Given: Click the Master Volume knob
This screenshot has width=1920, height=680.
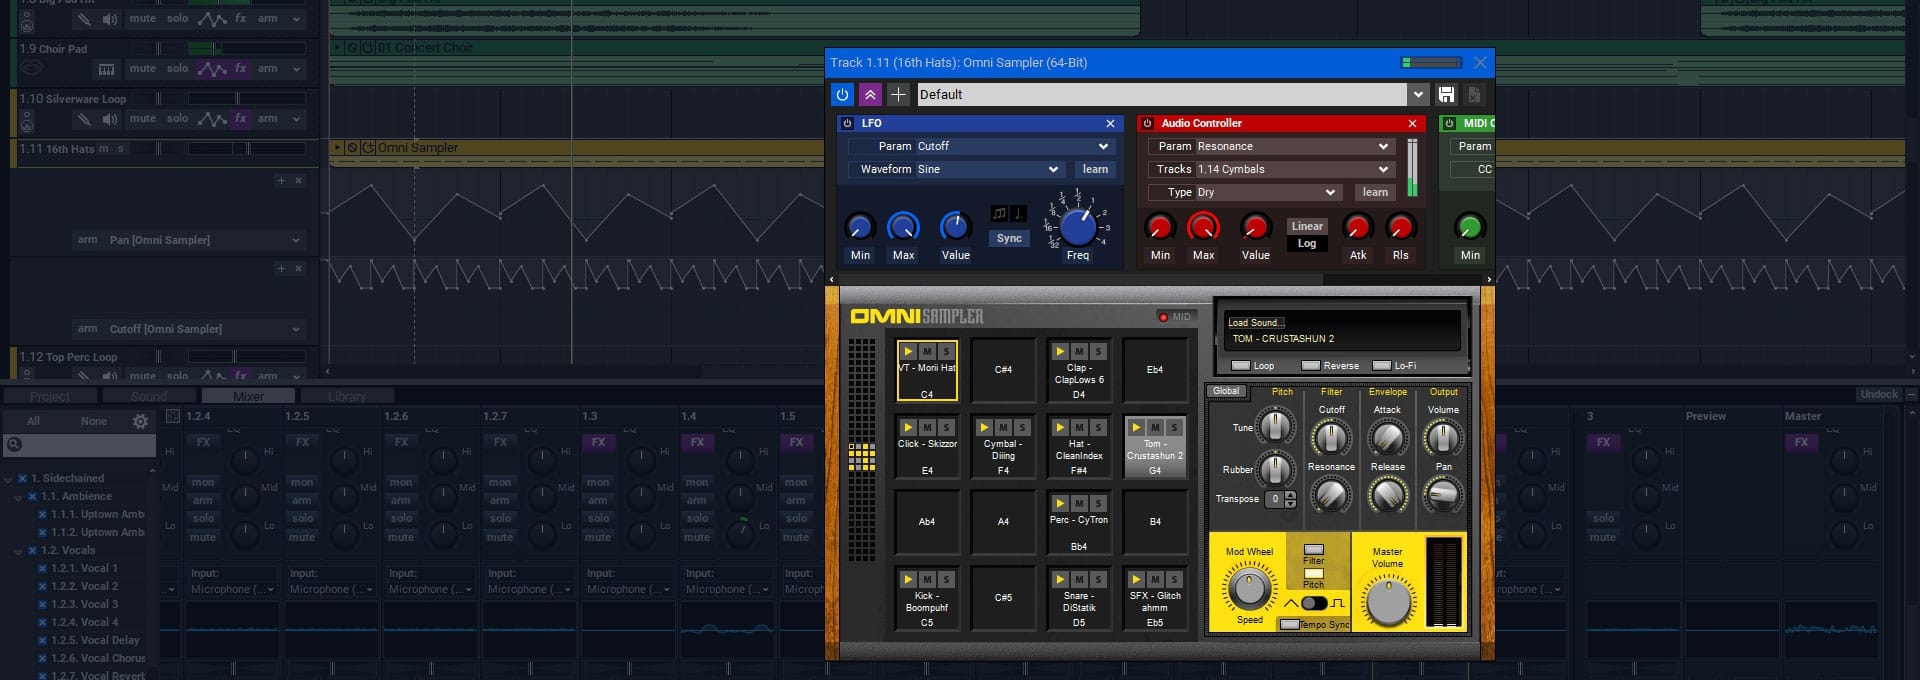Looking at the screenshot, I should (1388, 602).
